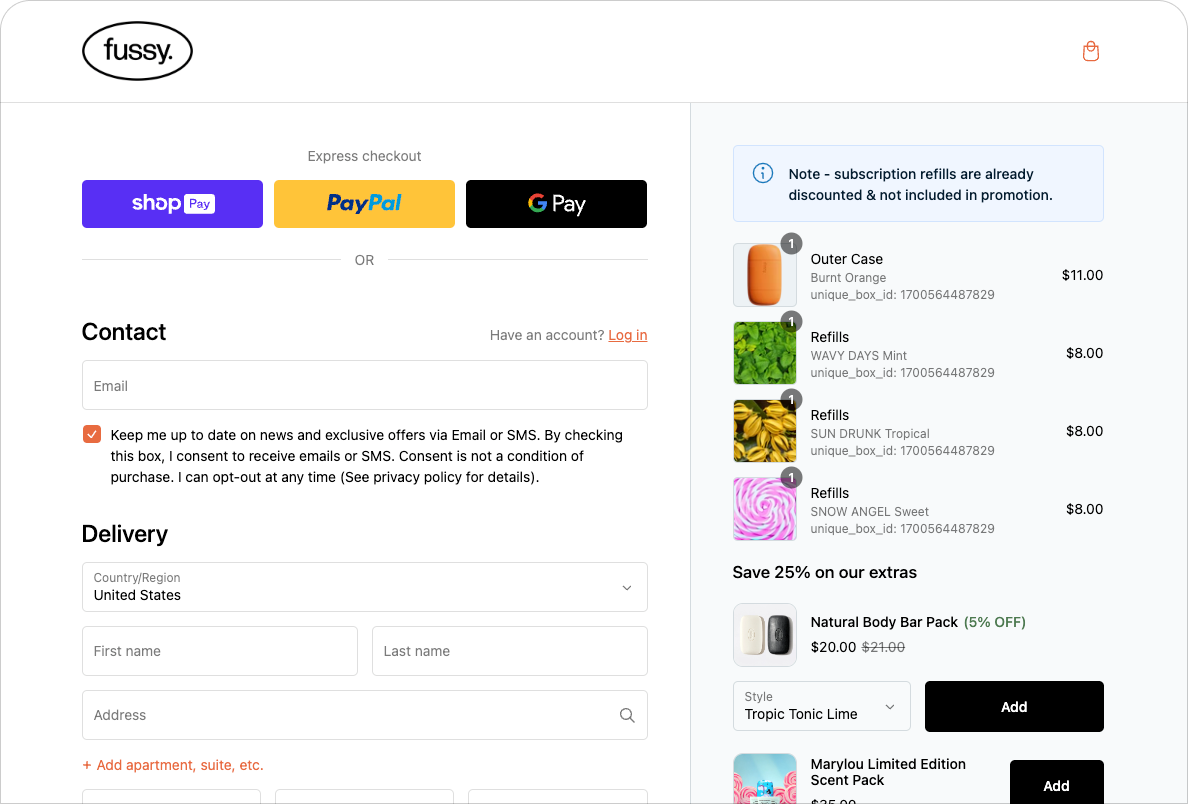Screen dimensions: 1188x804
Task: Add the Natural Body Bar Pack
Action: tap(1014, 706)
